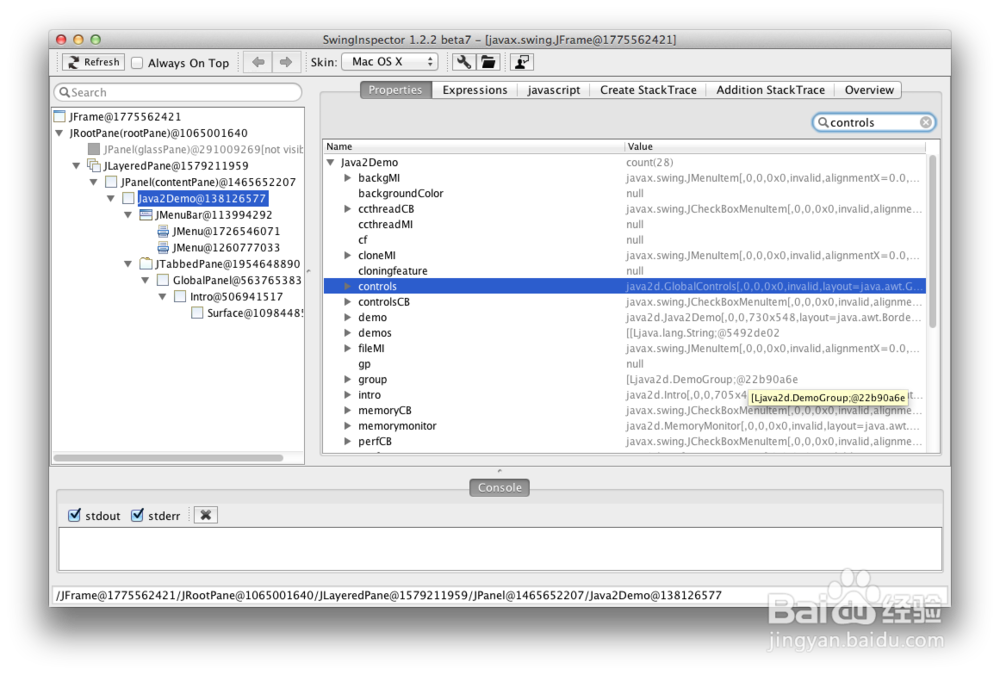The image size is (1000, 675).
Task: Select the backgroundColor property row
Action: [x=624, y=193]
